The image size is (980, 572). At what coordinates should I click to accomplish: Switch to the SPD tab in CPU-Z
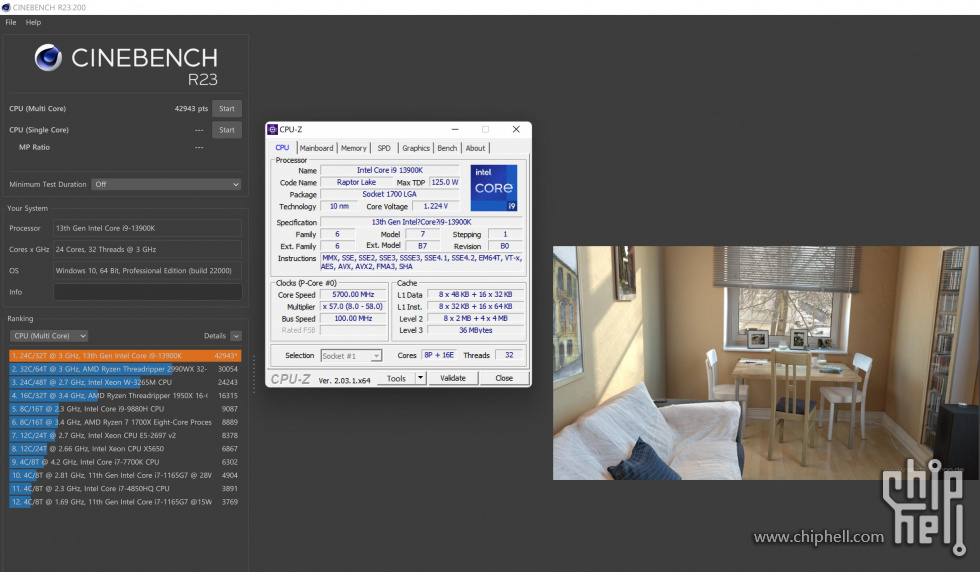[x=384, y=148]
